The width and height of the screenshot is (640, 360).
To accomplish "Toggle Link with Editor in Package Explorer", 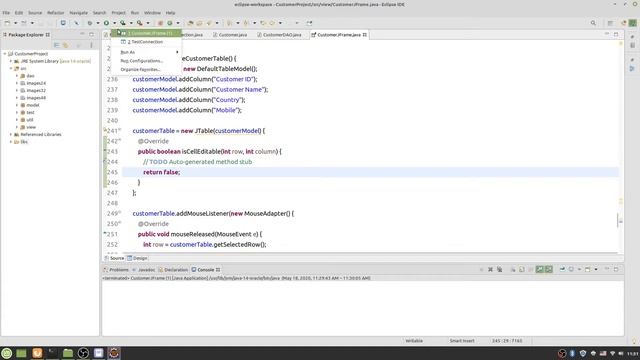I will point(66,45).
